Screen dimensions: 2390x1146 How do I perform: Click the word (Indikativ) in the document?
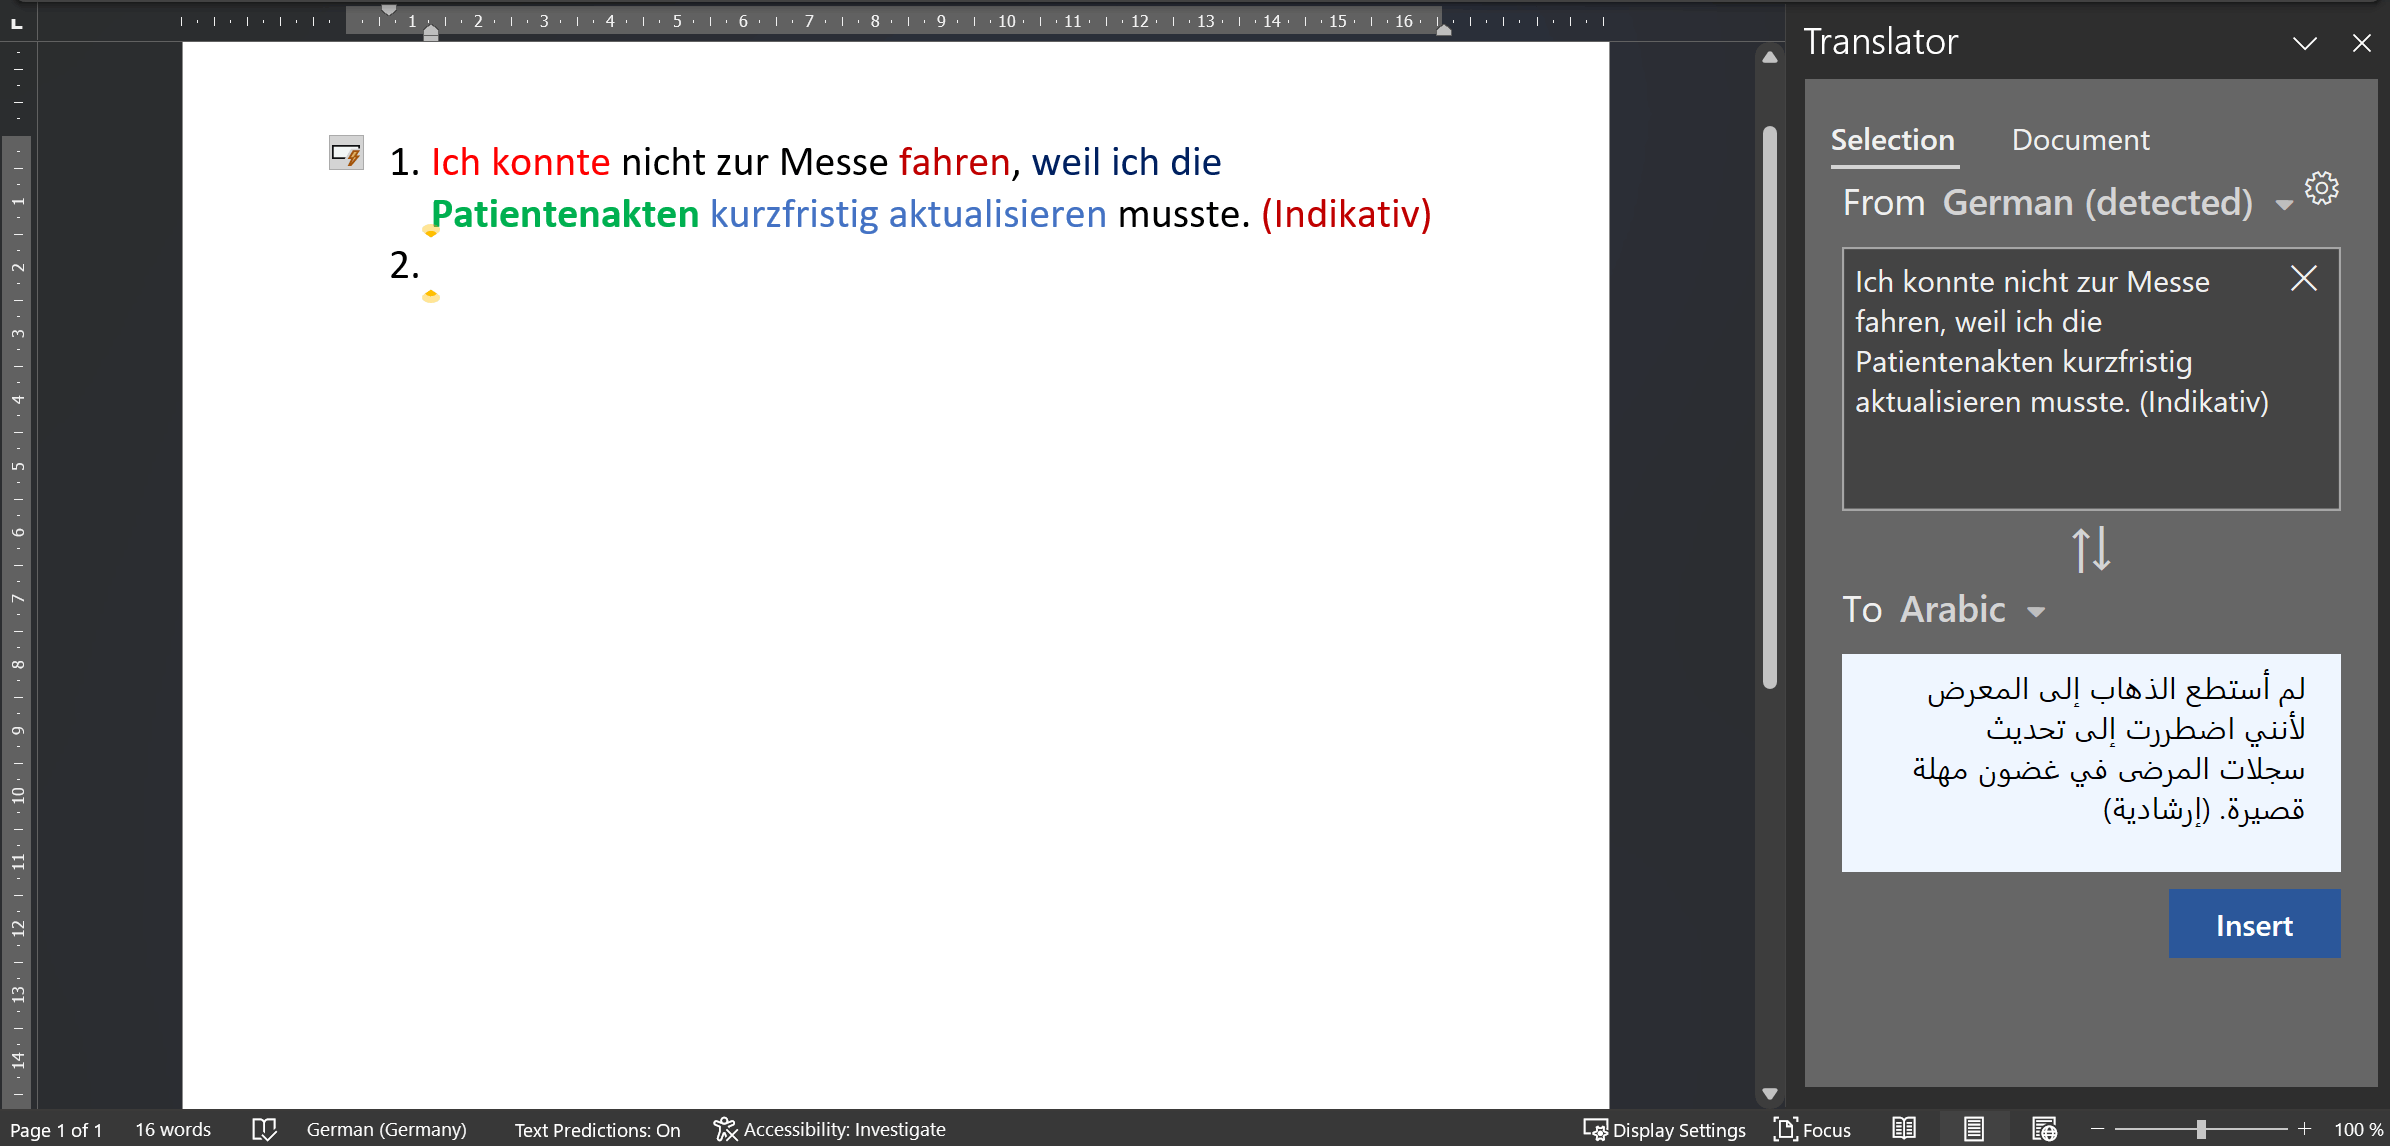[x=1346, y=214]
